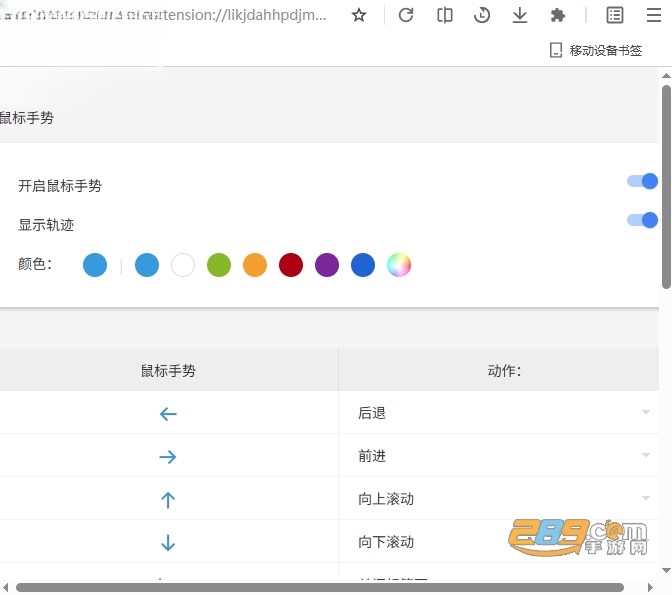Open the 向下滚动 action dropdown
Viewport: 672px width, 595px height.
(x=499, y=541)
